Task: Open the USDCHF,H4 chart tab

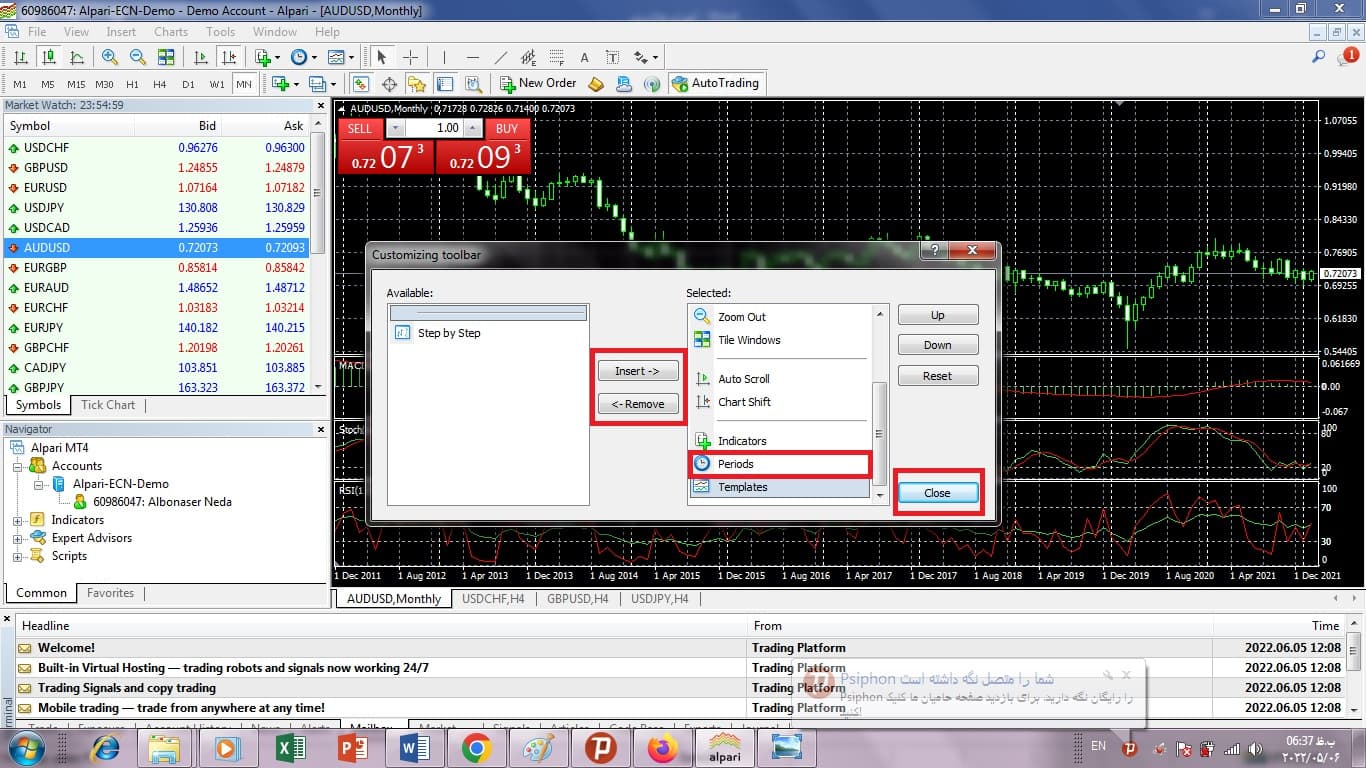Action: tap(493, 599)
